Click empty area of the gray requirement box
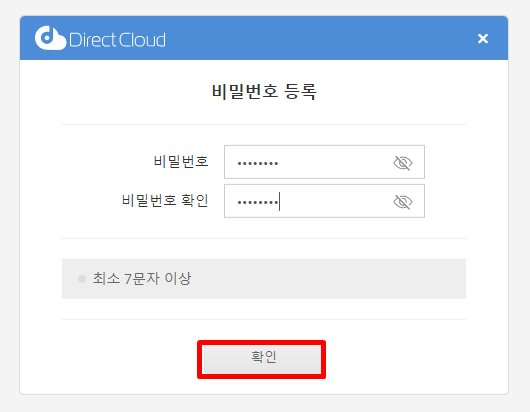The image size is (530, 412). tap(328, 279)
